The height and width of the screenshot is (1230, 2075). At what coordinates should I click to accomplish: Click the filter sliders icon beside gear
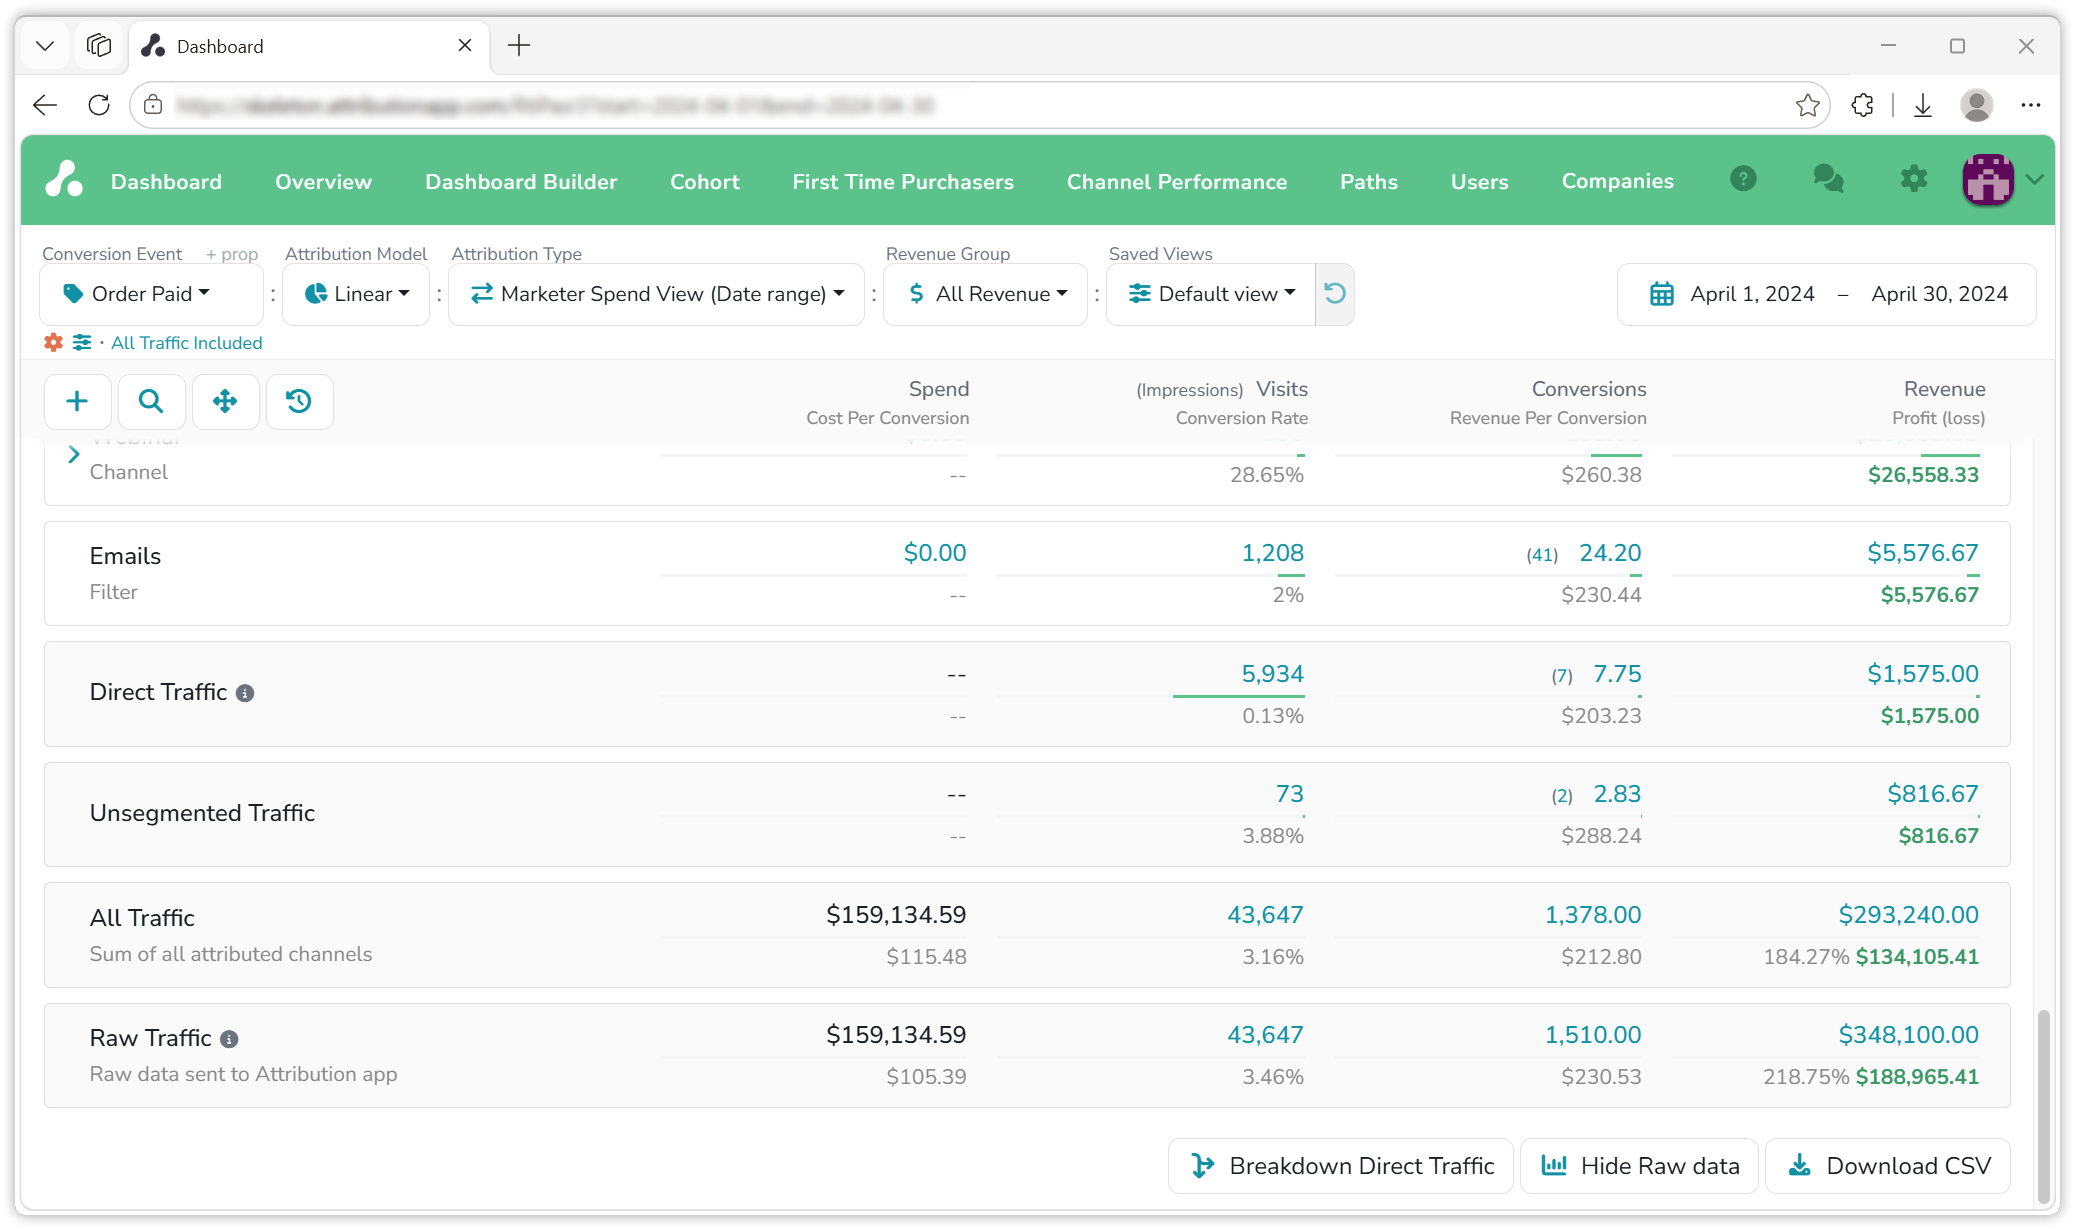[x=82, y=343]
